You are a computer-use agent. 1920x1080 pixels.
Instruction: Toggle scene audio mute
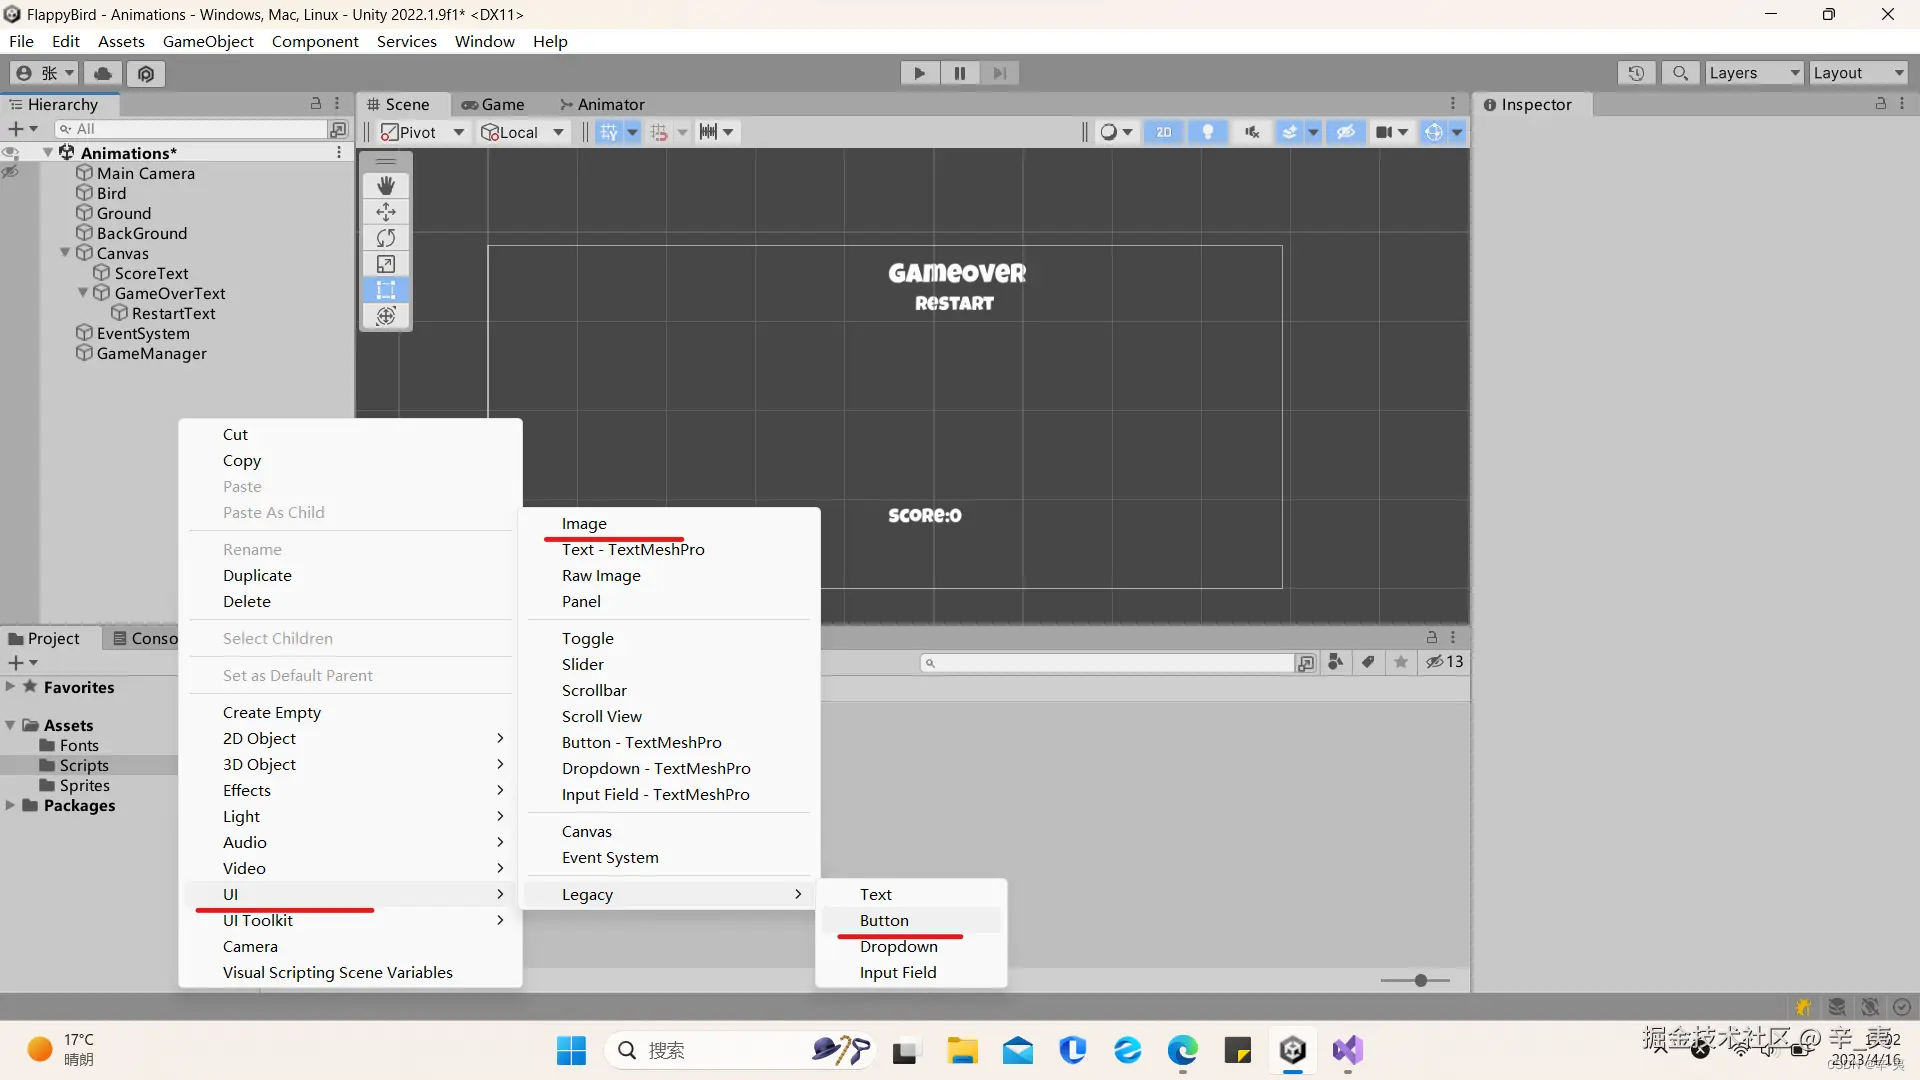coord(1252,132)
